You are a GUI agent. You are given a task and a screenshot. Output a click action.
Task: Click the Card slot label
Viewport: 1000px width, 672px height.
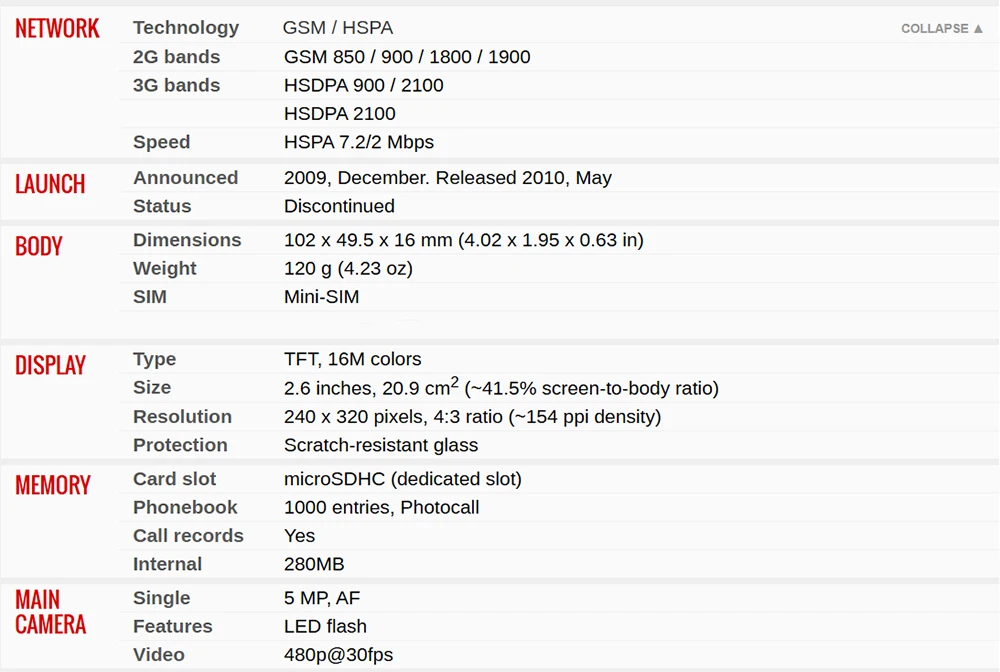point(174,479)
